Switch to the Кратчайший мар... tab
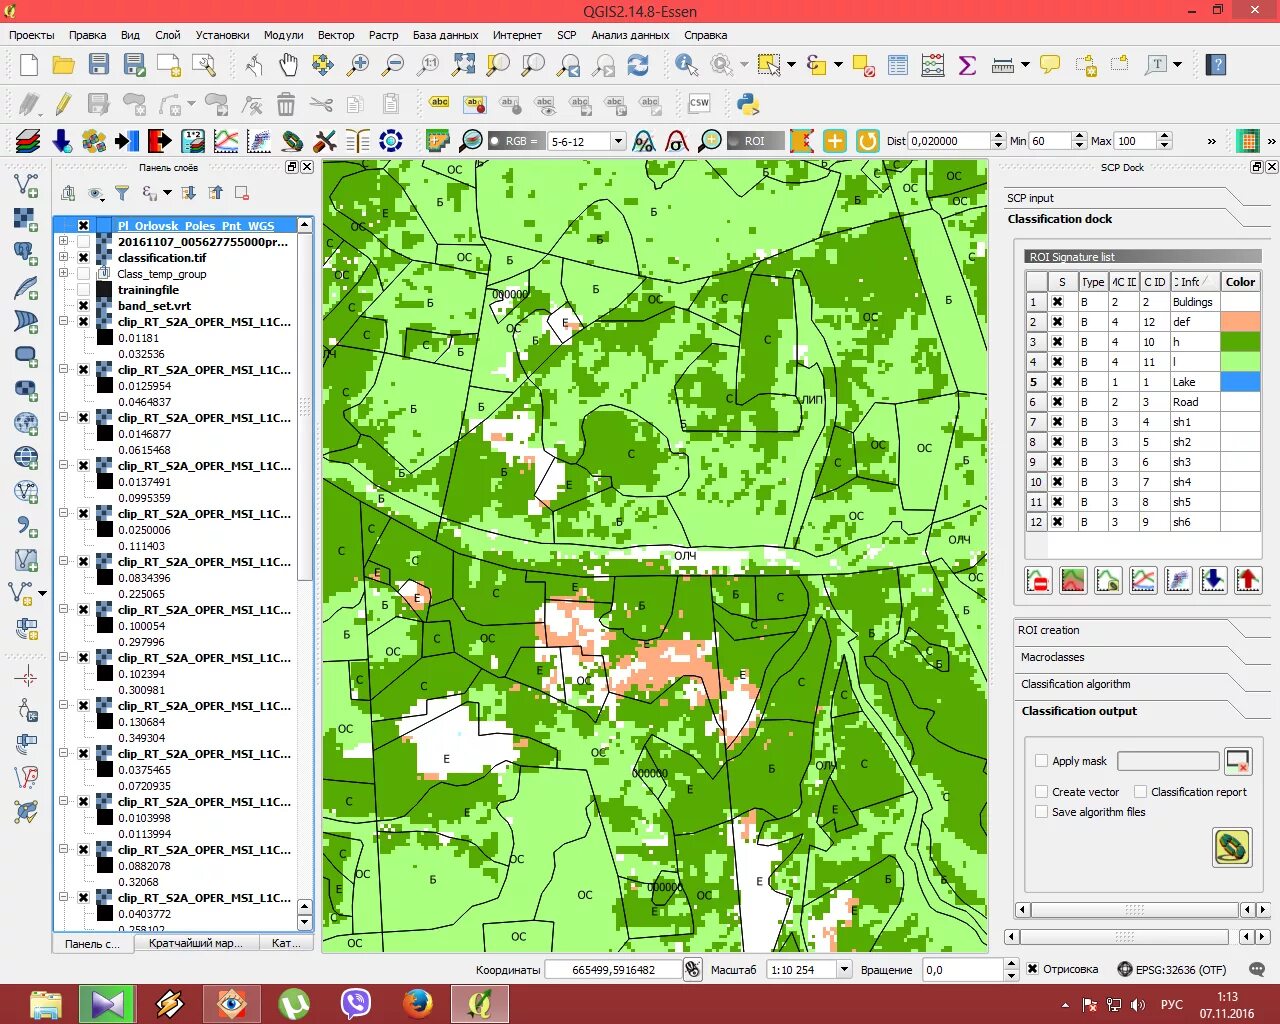1280x1024 pixels. 196,943
